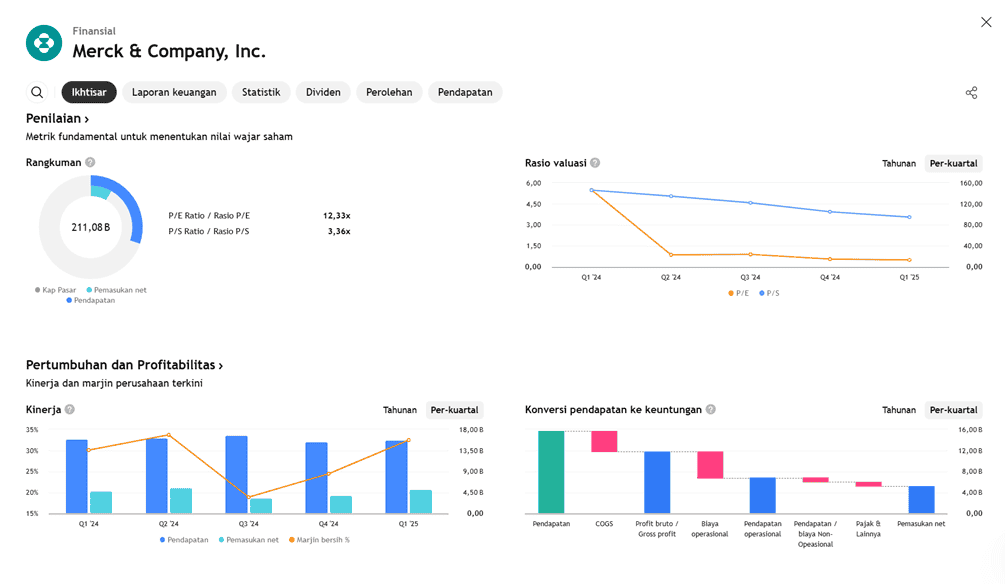Viewport: 1005px width, 584px height.
Task: Click the P/E Ratio value 12,33x
Action: (336, 215)
